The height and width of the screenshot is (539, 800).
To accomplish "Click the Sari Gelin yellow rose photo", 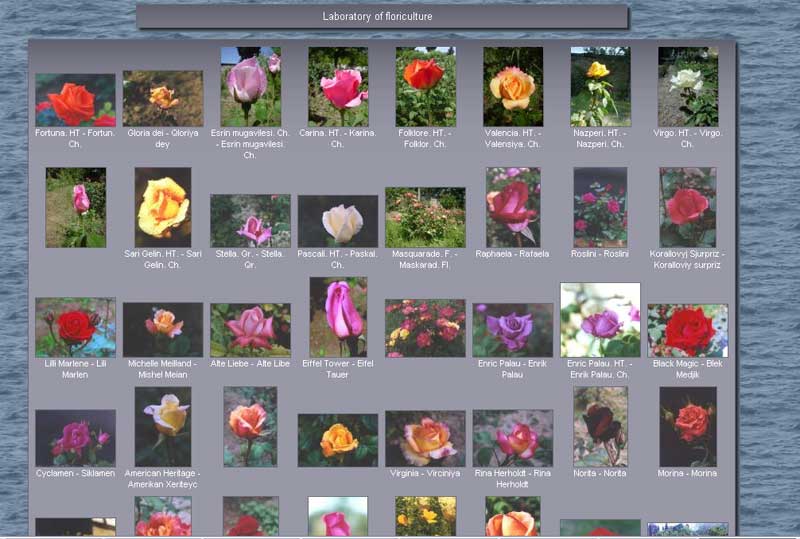I will pyautogui.click(x=163, y=207).
